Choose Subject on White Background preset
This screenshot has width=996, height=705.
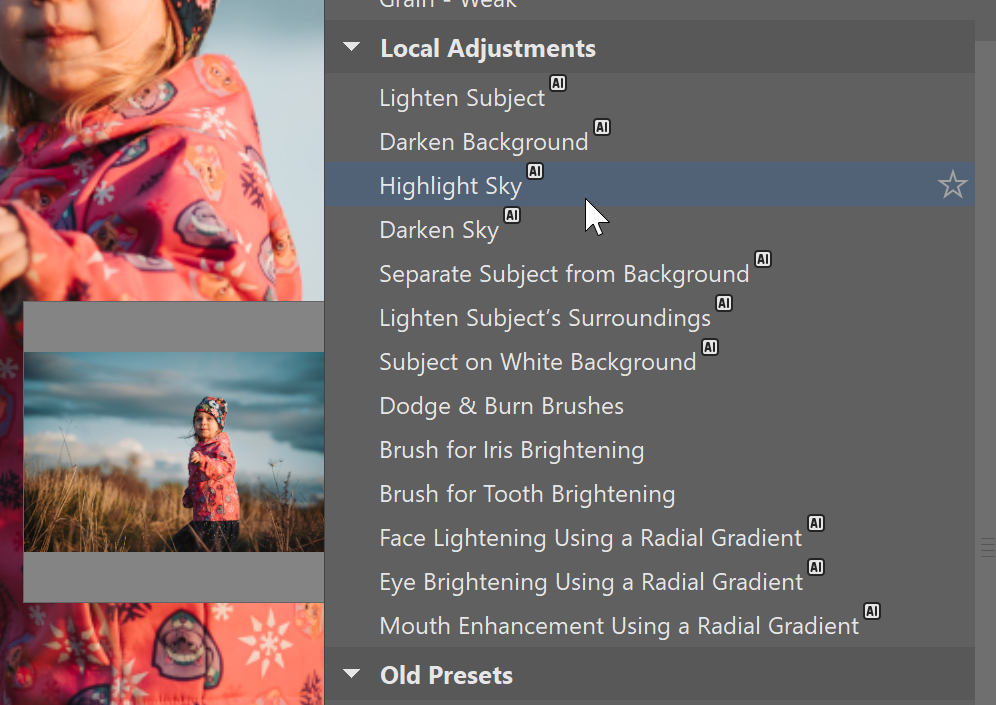pyautogui.click(x=538, y=362)
